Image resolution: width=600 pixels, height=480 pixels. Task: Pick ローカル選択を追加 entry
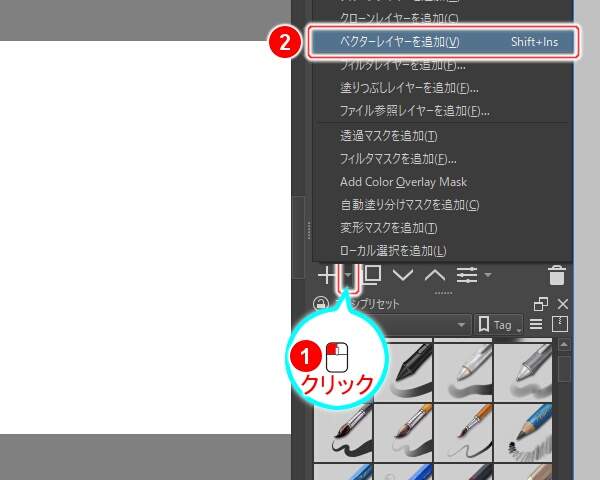click(442, 251)
